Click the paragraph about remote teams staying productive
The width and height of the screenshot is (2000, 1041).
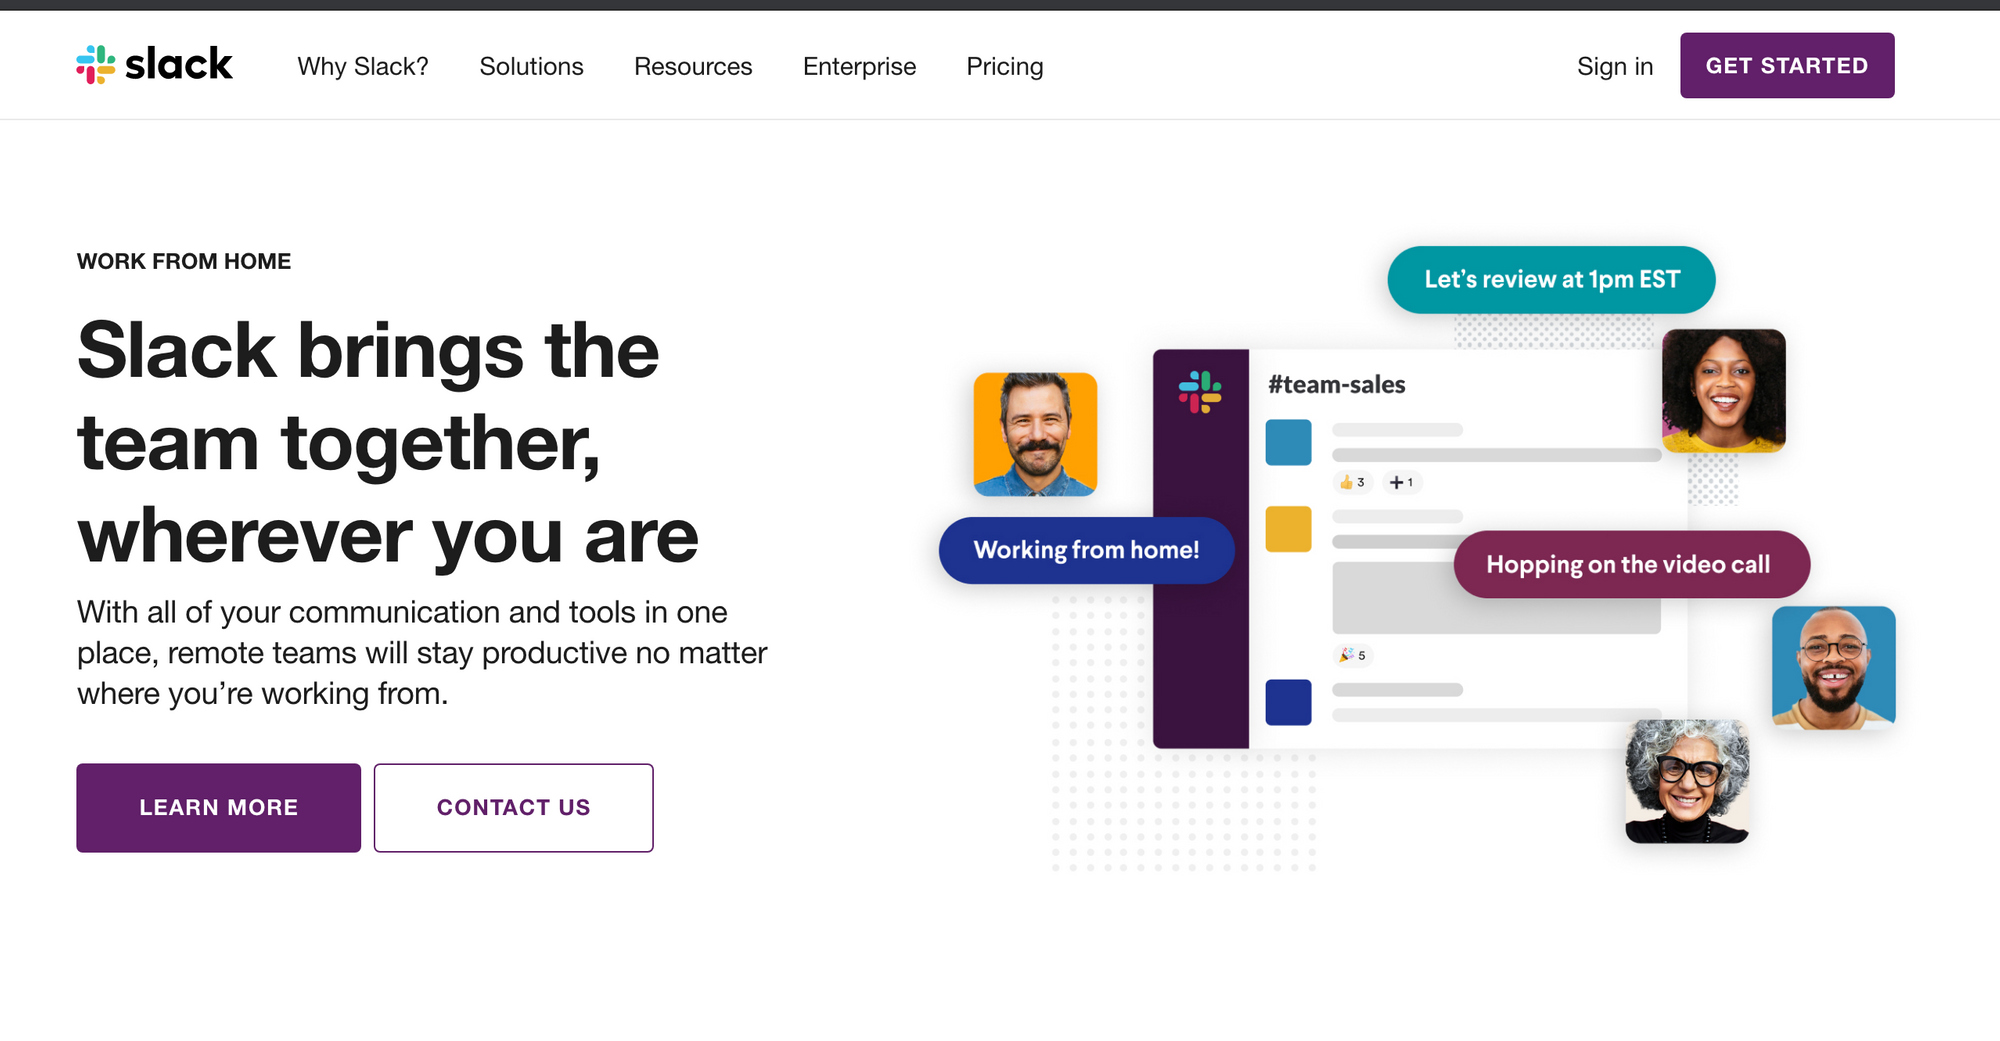(x=422, y=653)
